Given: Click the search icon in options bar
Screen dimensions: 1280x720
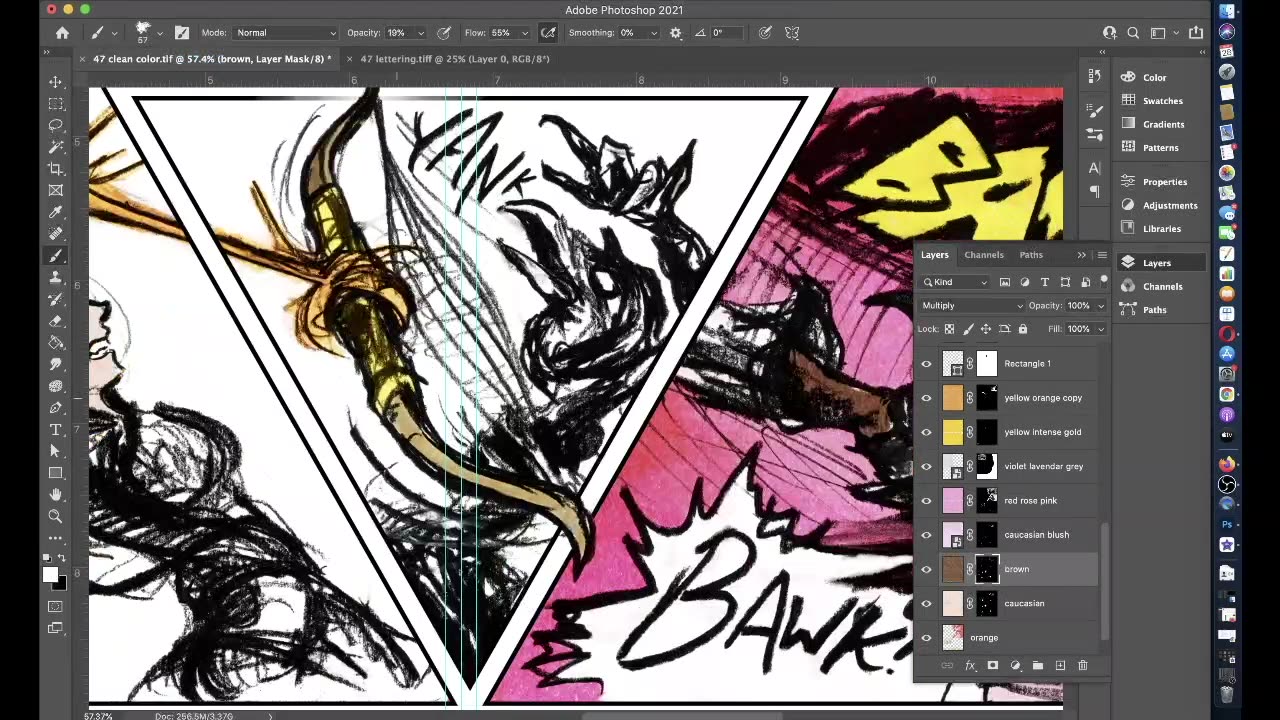Looking at the screenshot, I should tap(1133, 33).
